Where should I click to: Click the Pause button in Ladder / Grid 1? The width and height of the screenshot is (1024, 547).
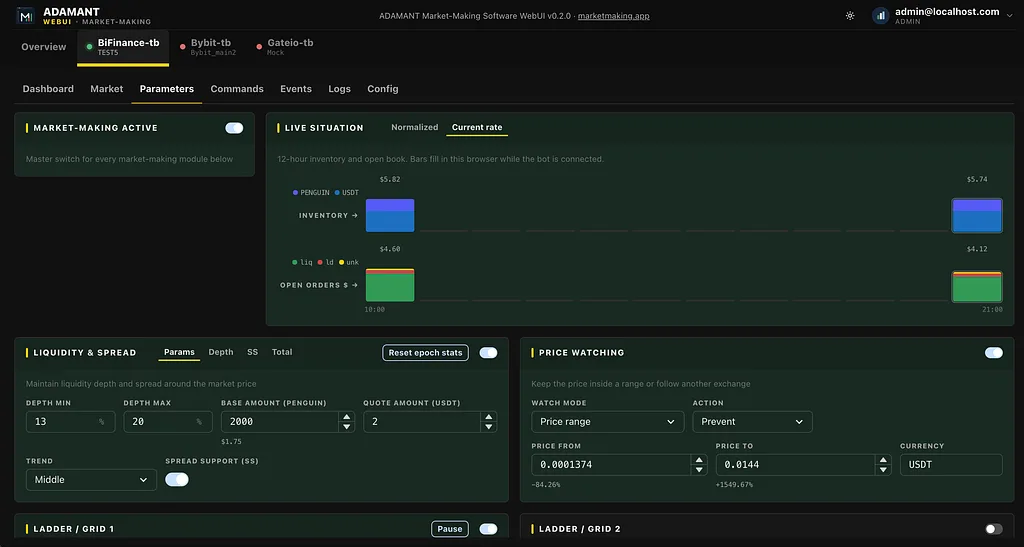[x=449, y=529]
